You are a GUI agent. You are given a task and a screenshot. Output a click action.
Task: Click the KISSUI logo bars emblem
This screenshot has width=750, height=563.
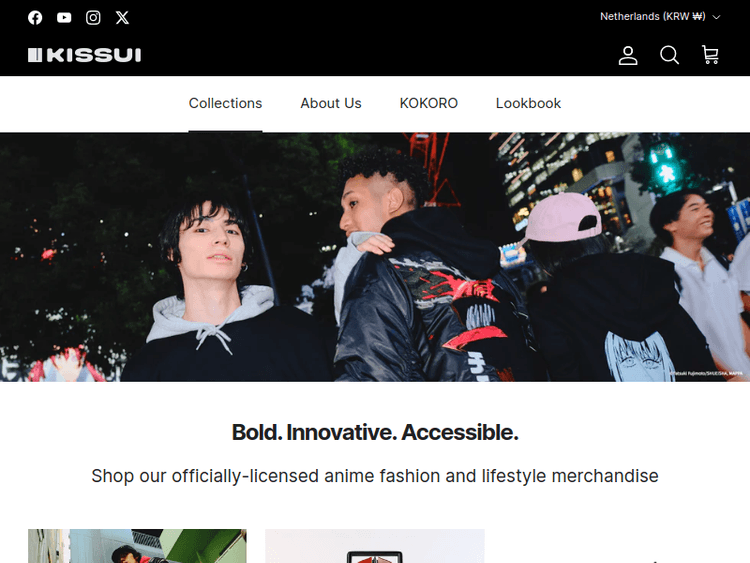[x=35, y=55]
